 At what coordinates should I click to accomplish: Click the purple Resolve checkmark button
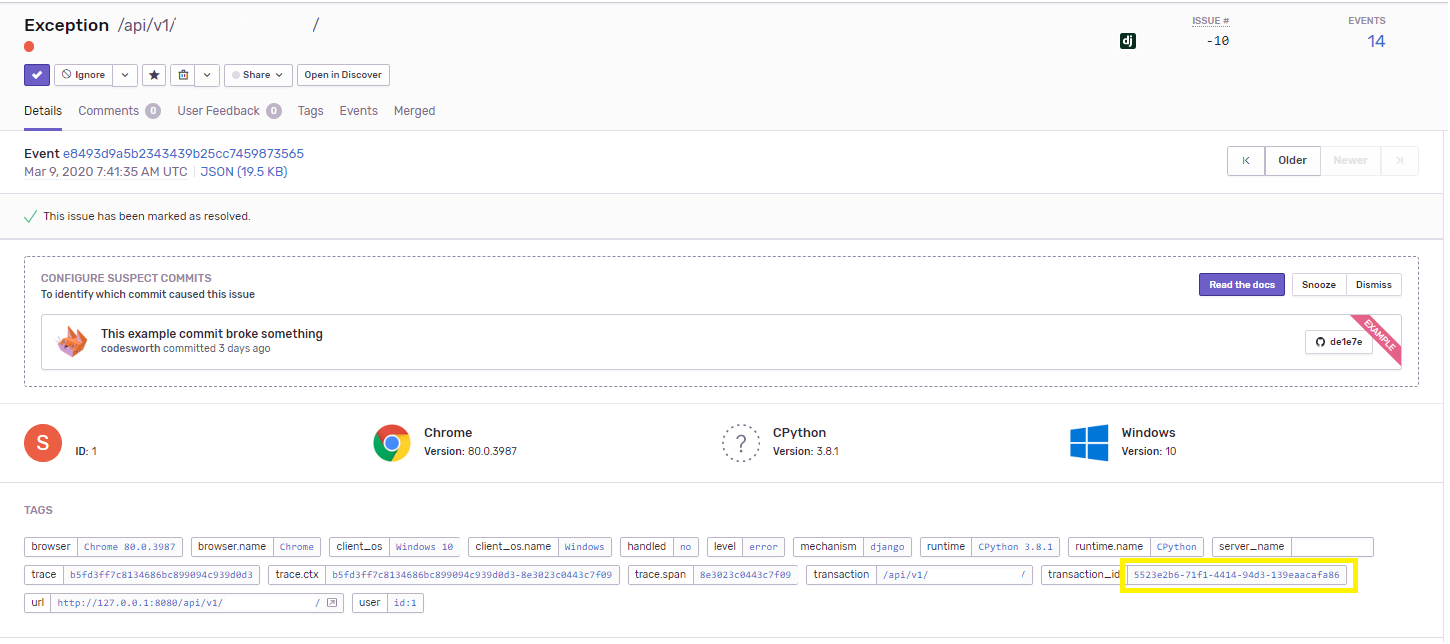click(x=37, y=75)
